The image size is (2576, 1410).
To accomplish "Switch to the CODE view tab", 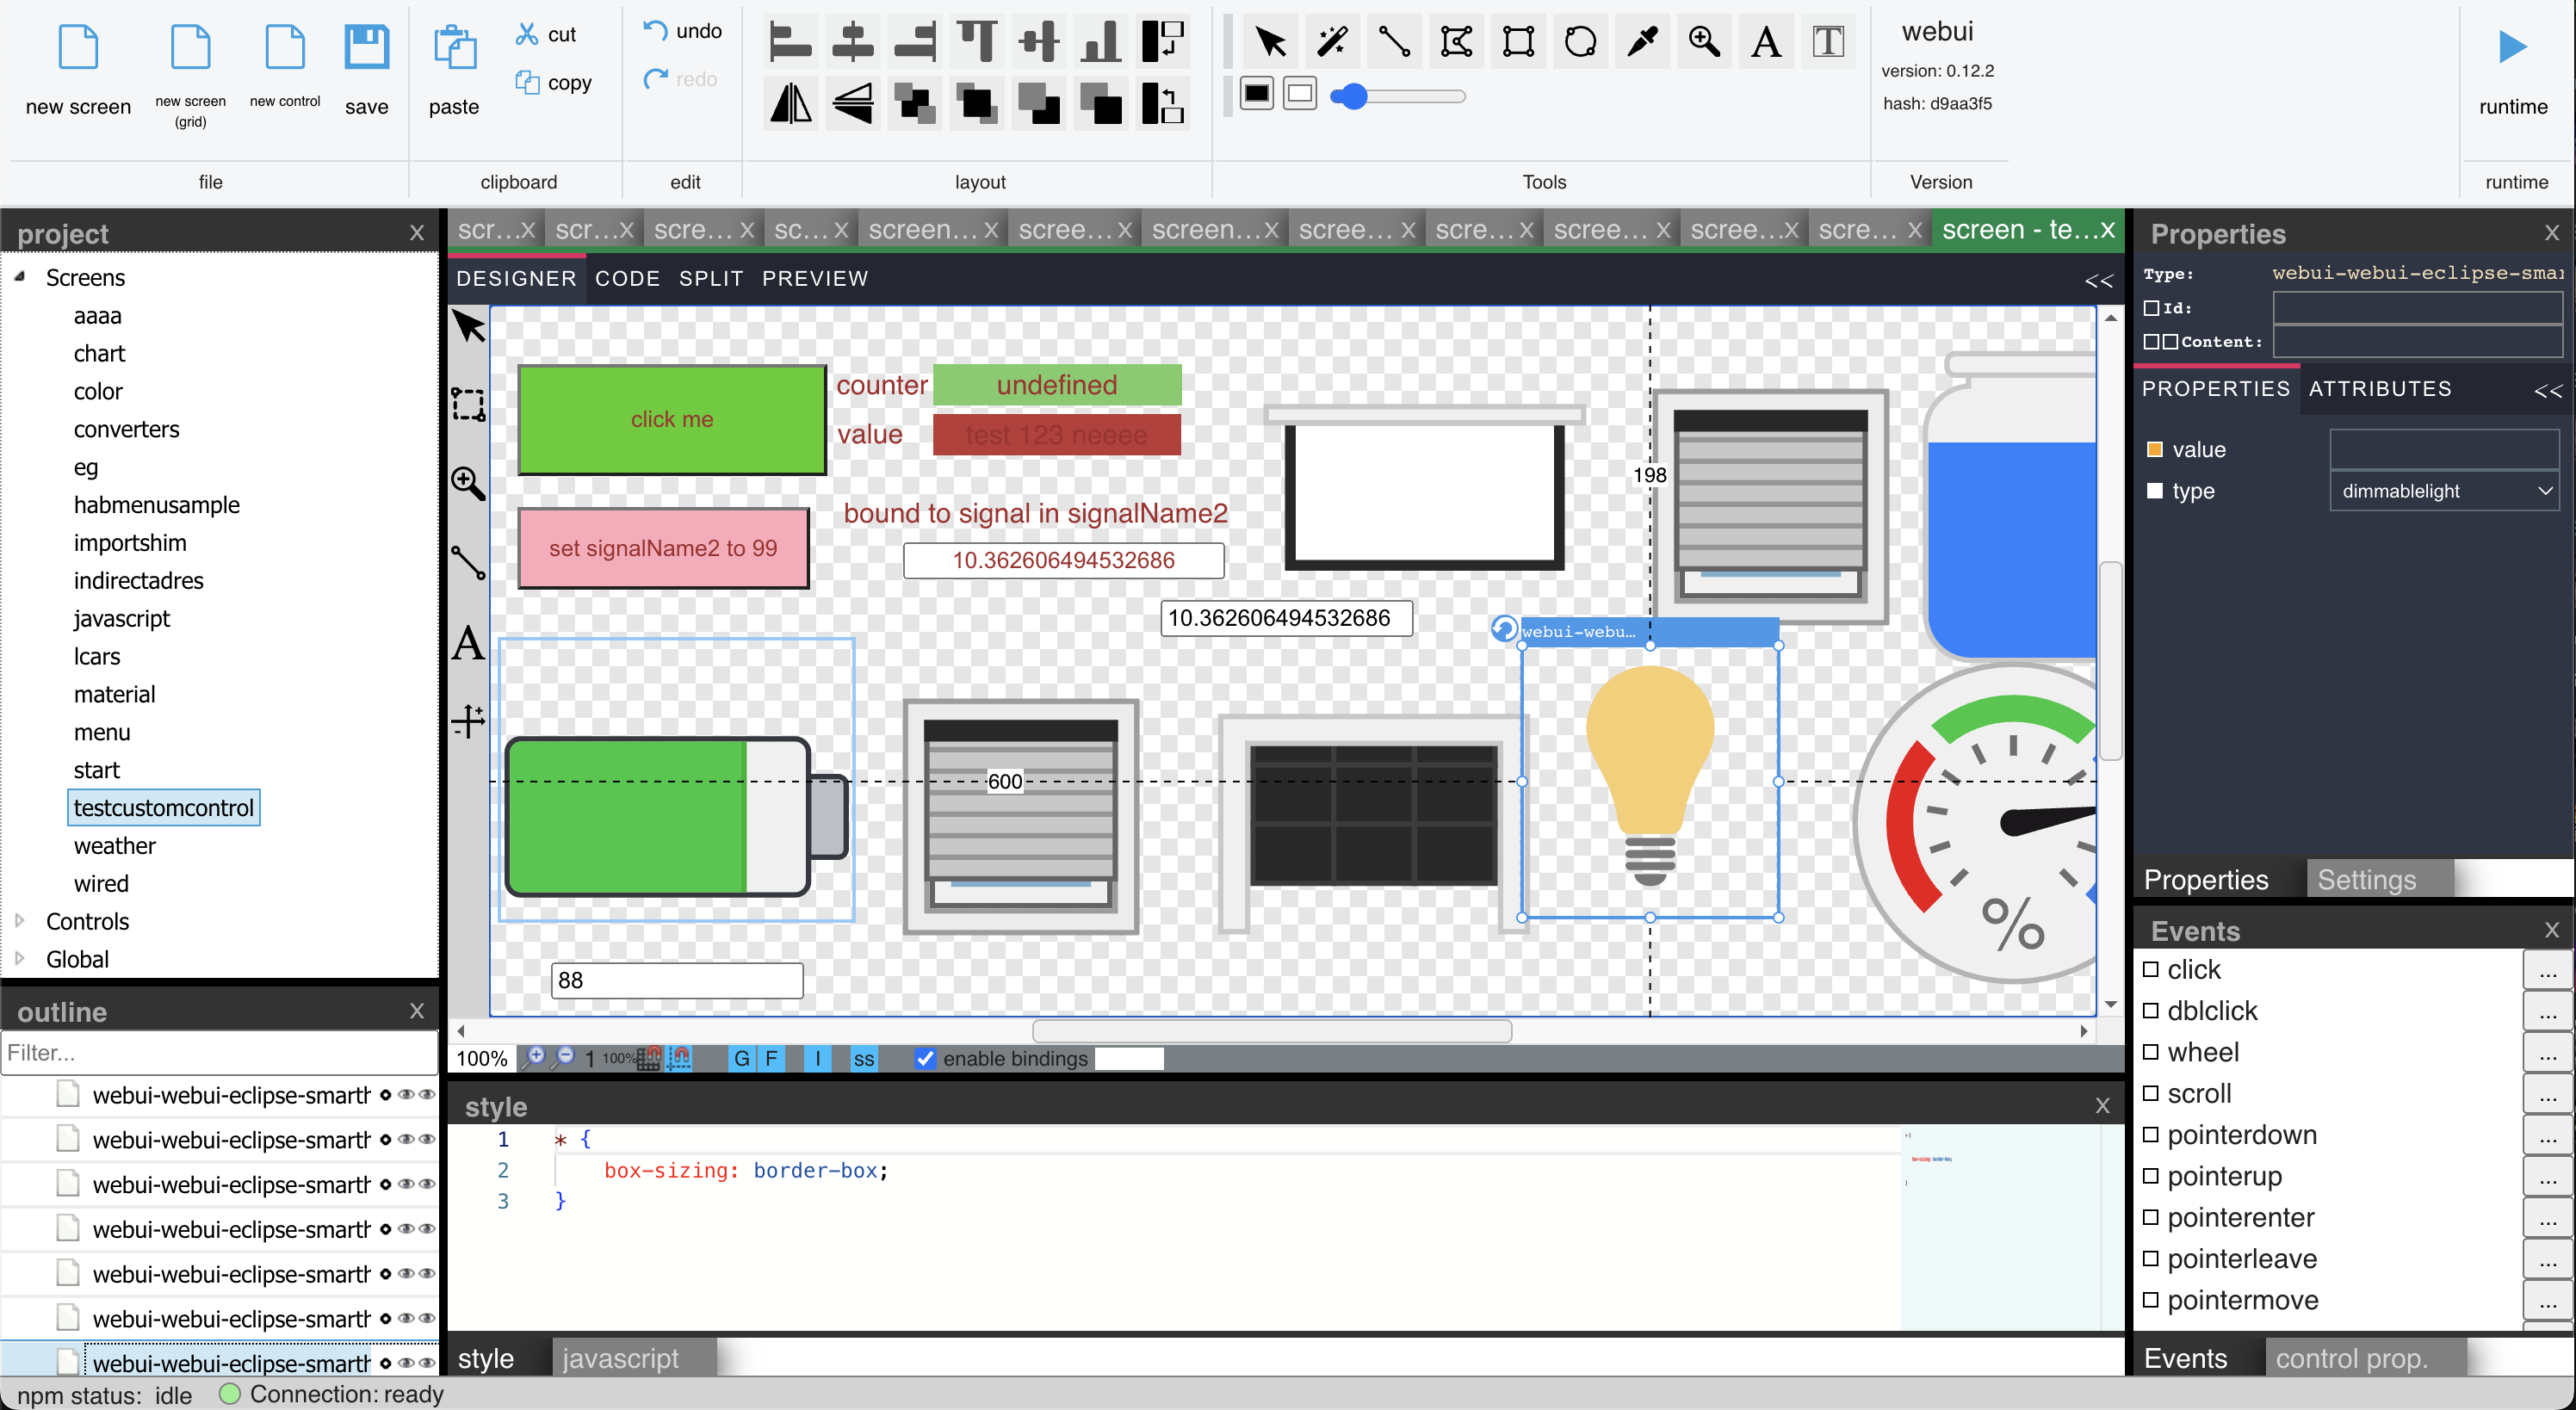I will (627, 279).
